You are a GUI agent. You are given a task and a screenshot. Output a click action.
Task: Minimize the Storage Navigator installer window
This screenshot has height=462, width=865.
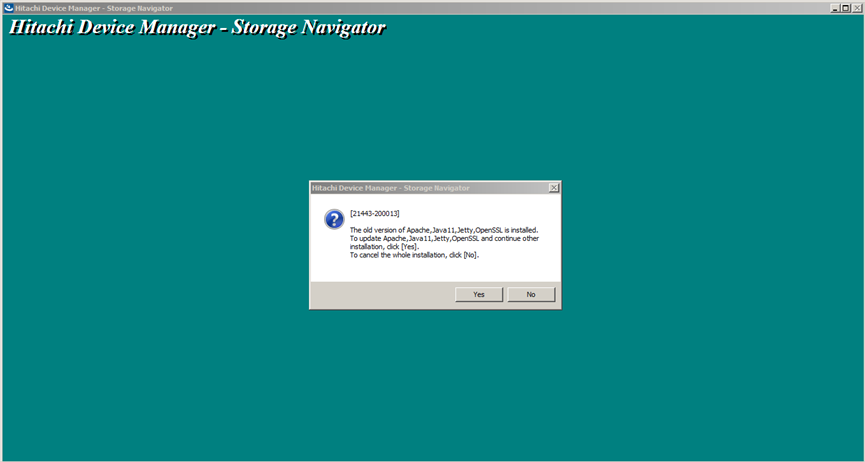pos(834,7)
